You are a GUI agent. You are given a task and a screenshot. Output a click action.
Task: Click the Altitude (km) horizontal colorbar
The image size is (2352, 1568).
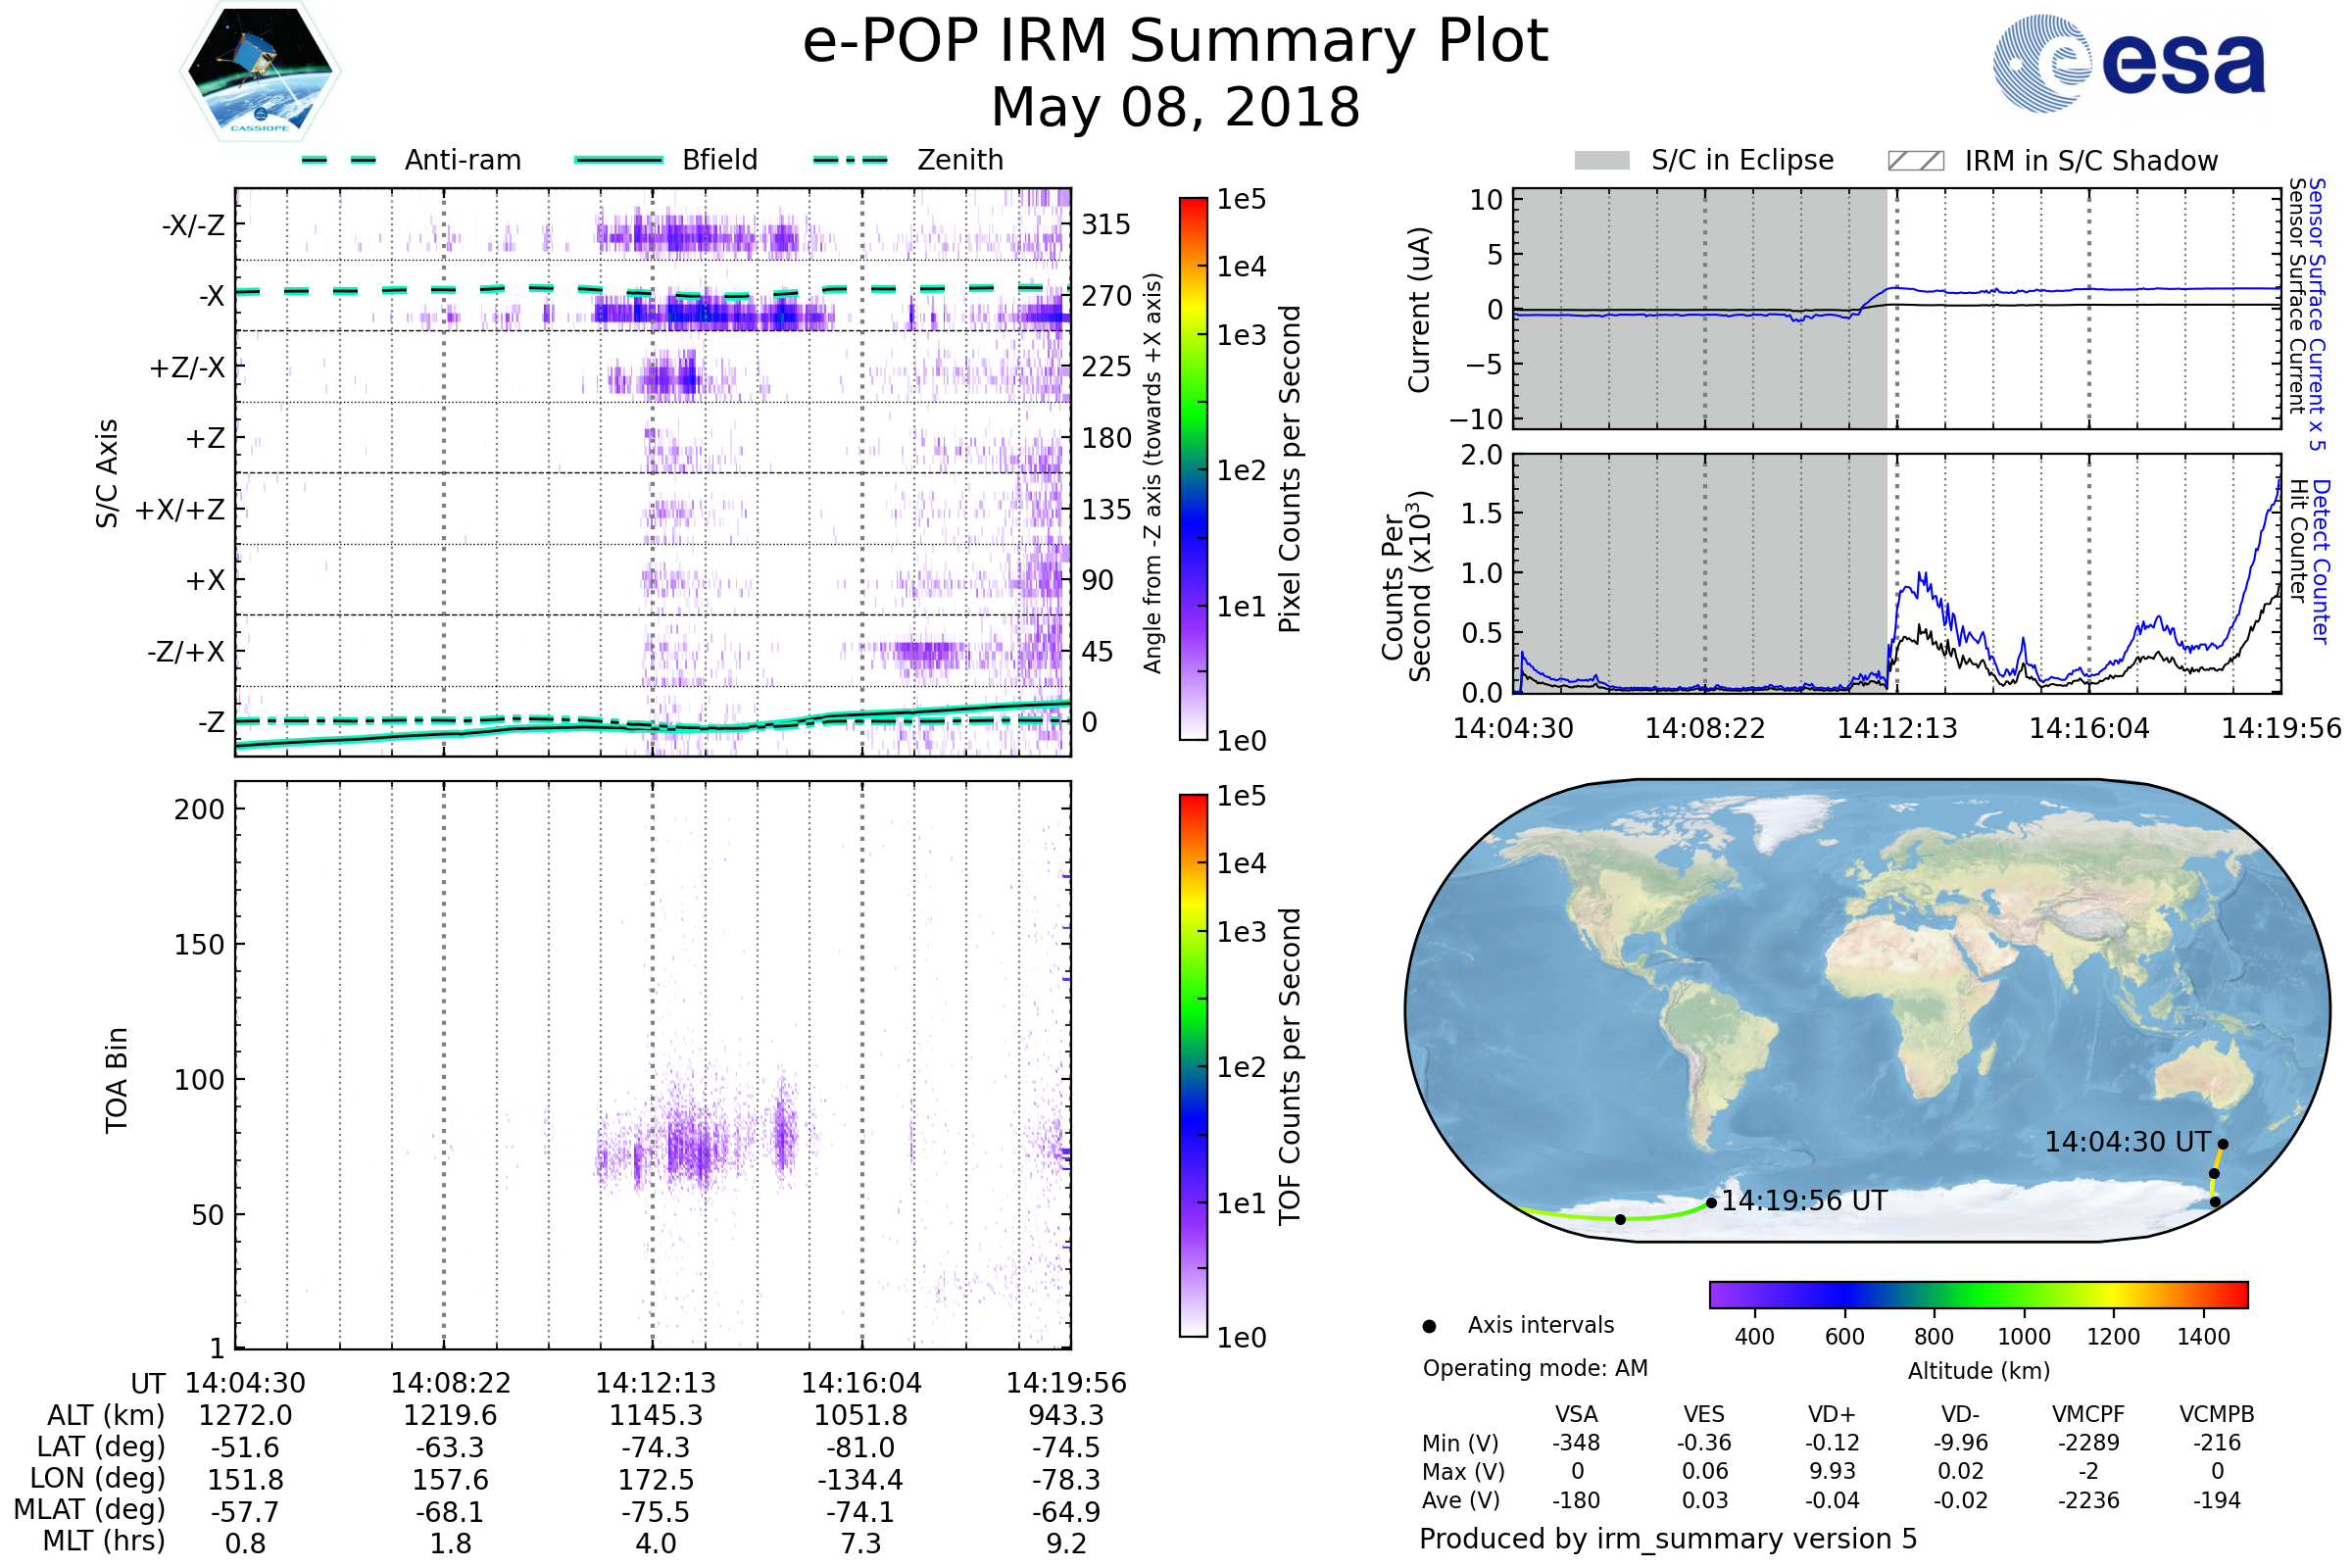[x=1978, y=1294]
